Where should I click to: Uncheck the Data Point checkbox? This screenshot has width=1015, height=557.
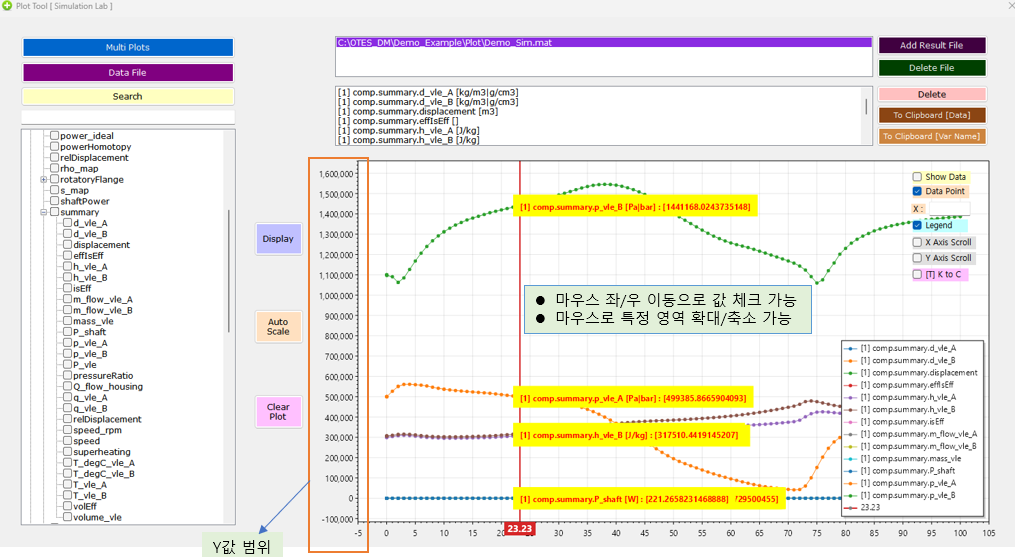pos(917,191)
